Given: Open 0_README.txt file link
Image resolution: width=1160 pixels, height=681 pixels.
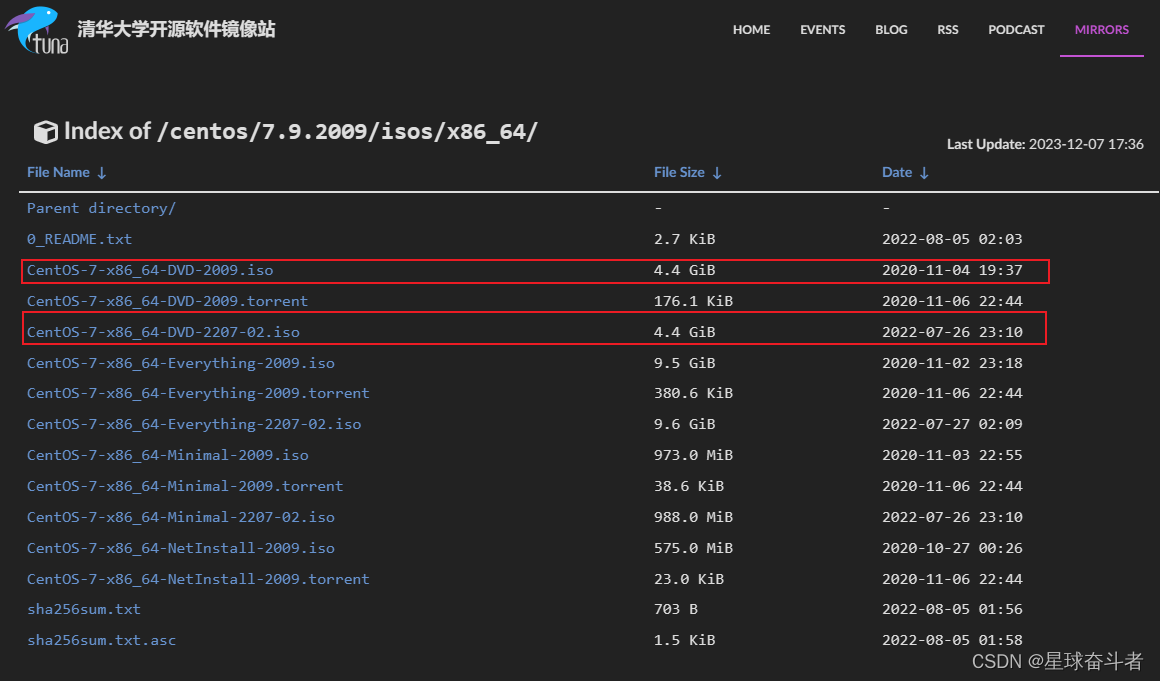Looking at the screenshot, I should coord(80,240).
